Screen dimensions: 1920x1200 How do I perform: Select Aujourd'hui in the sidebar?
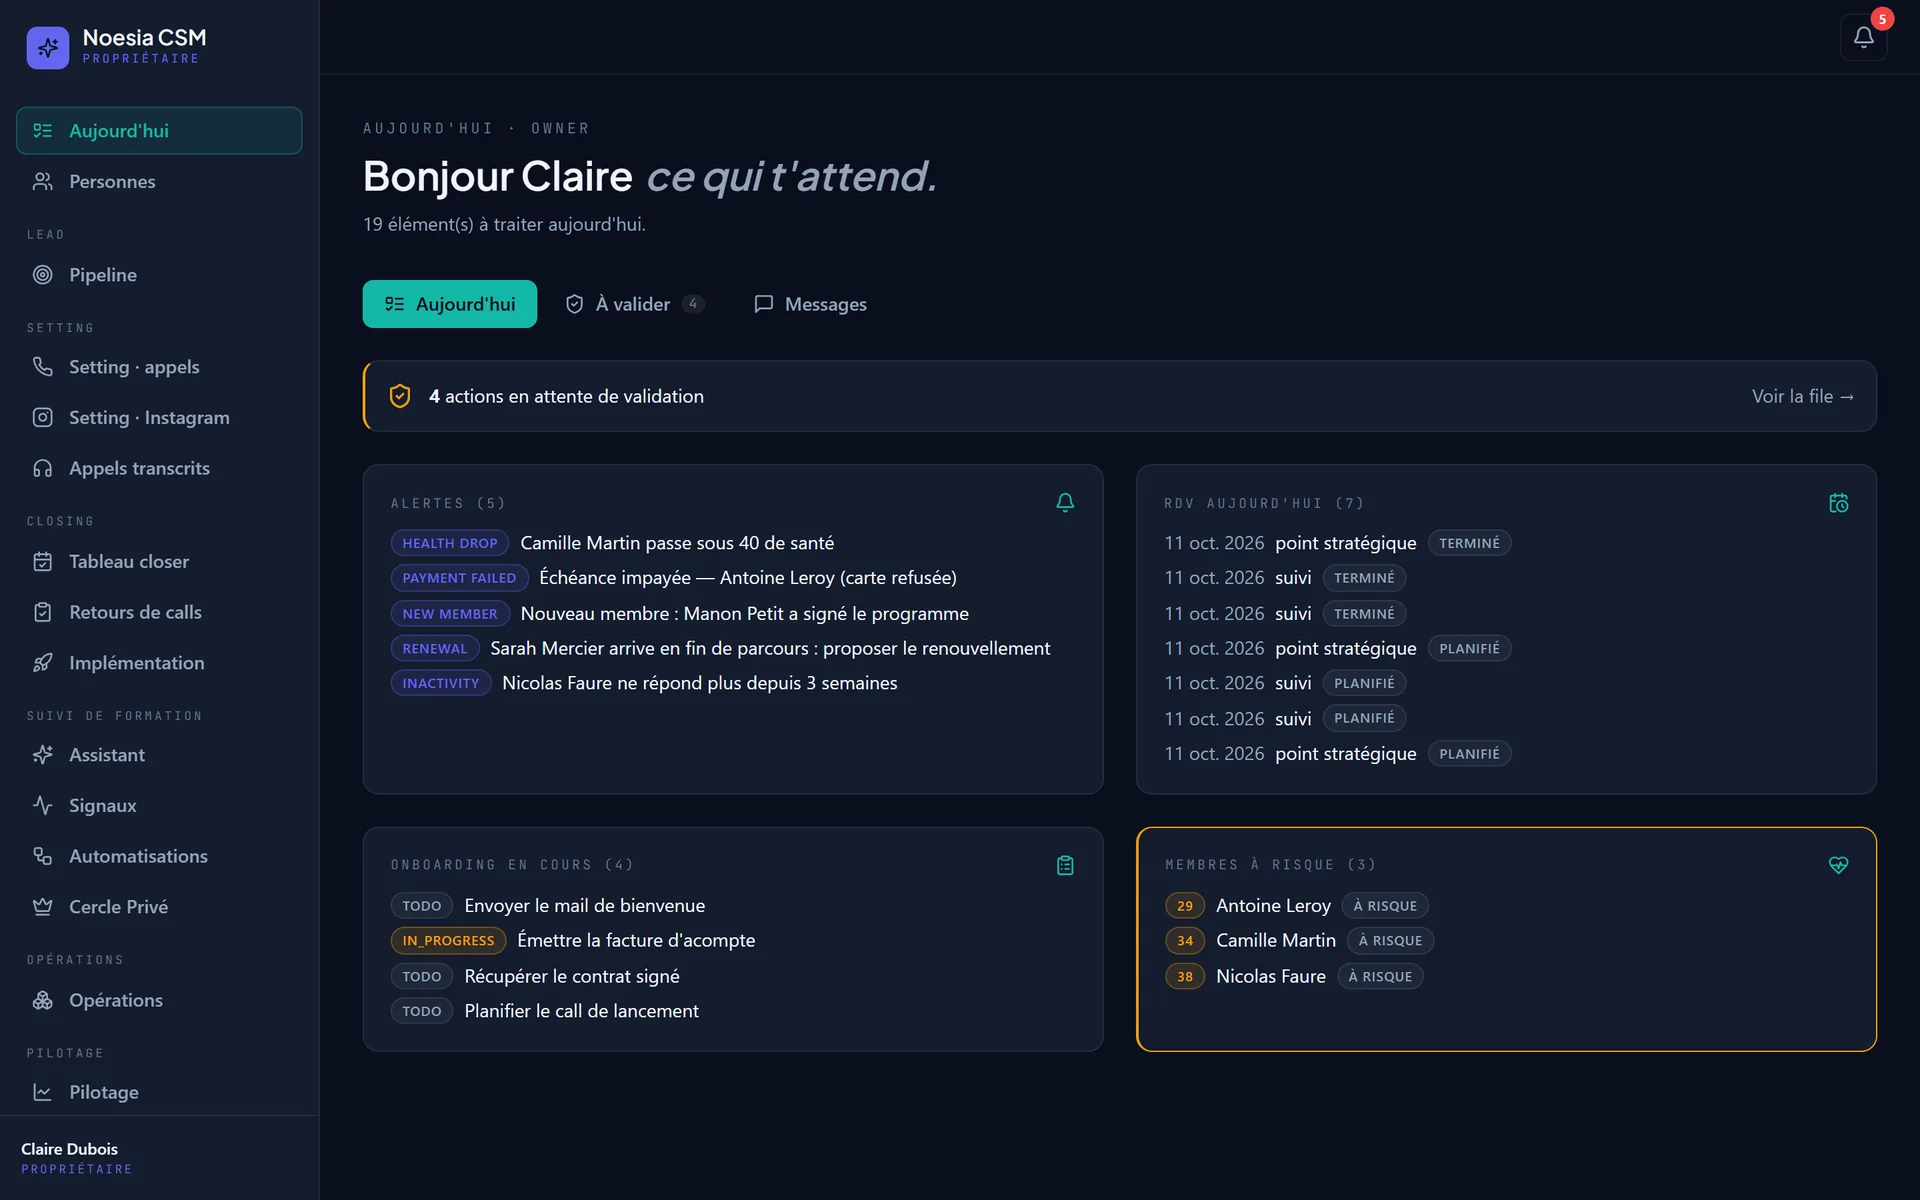point(159,131)
